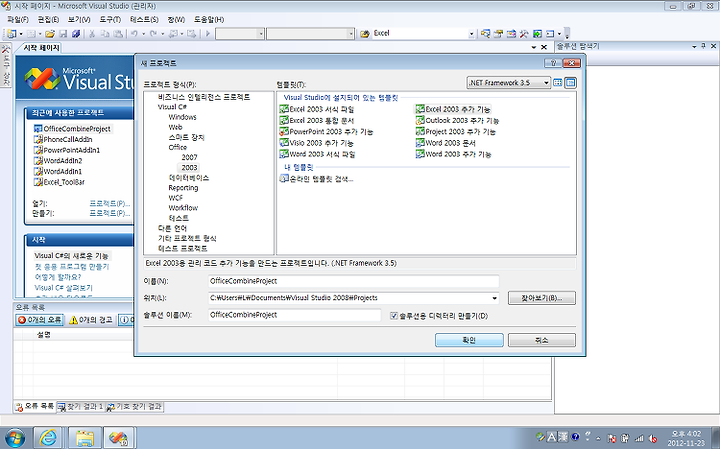Open the 파일(F) menu
Screen dimensions: 720x449
[18, 19]
